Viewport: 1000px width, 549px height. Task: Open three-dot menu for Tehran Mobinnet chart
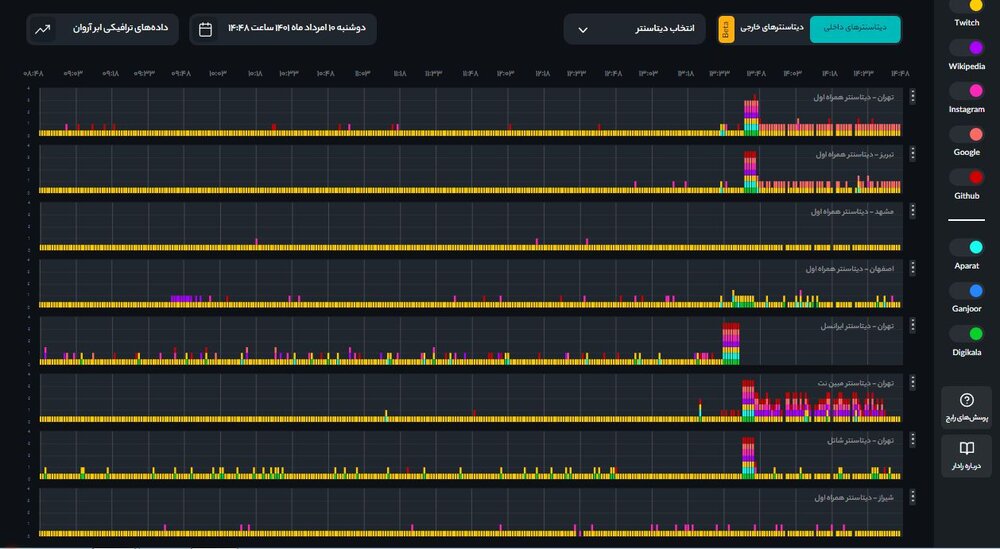(x=911, y=383)
